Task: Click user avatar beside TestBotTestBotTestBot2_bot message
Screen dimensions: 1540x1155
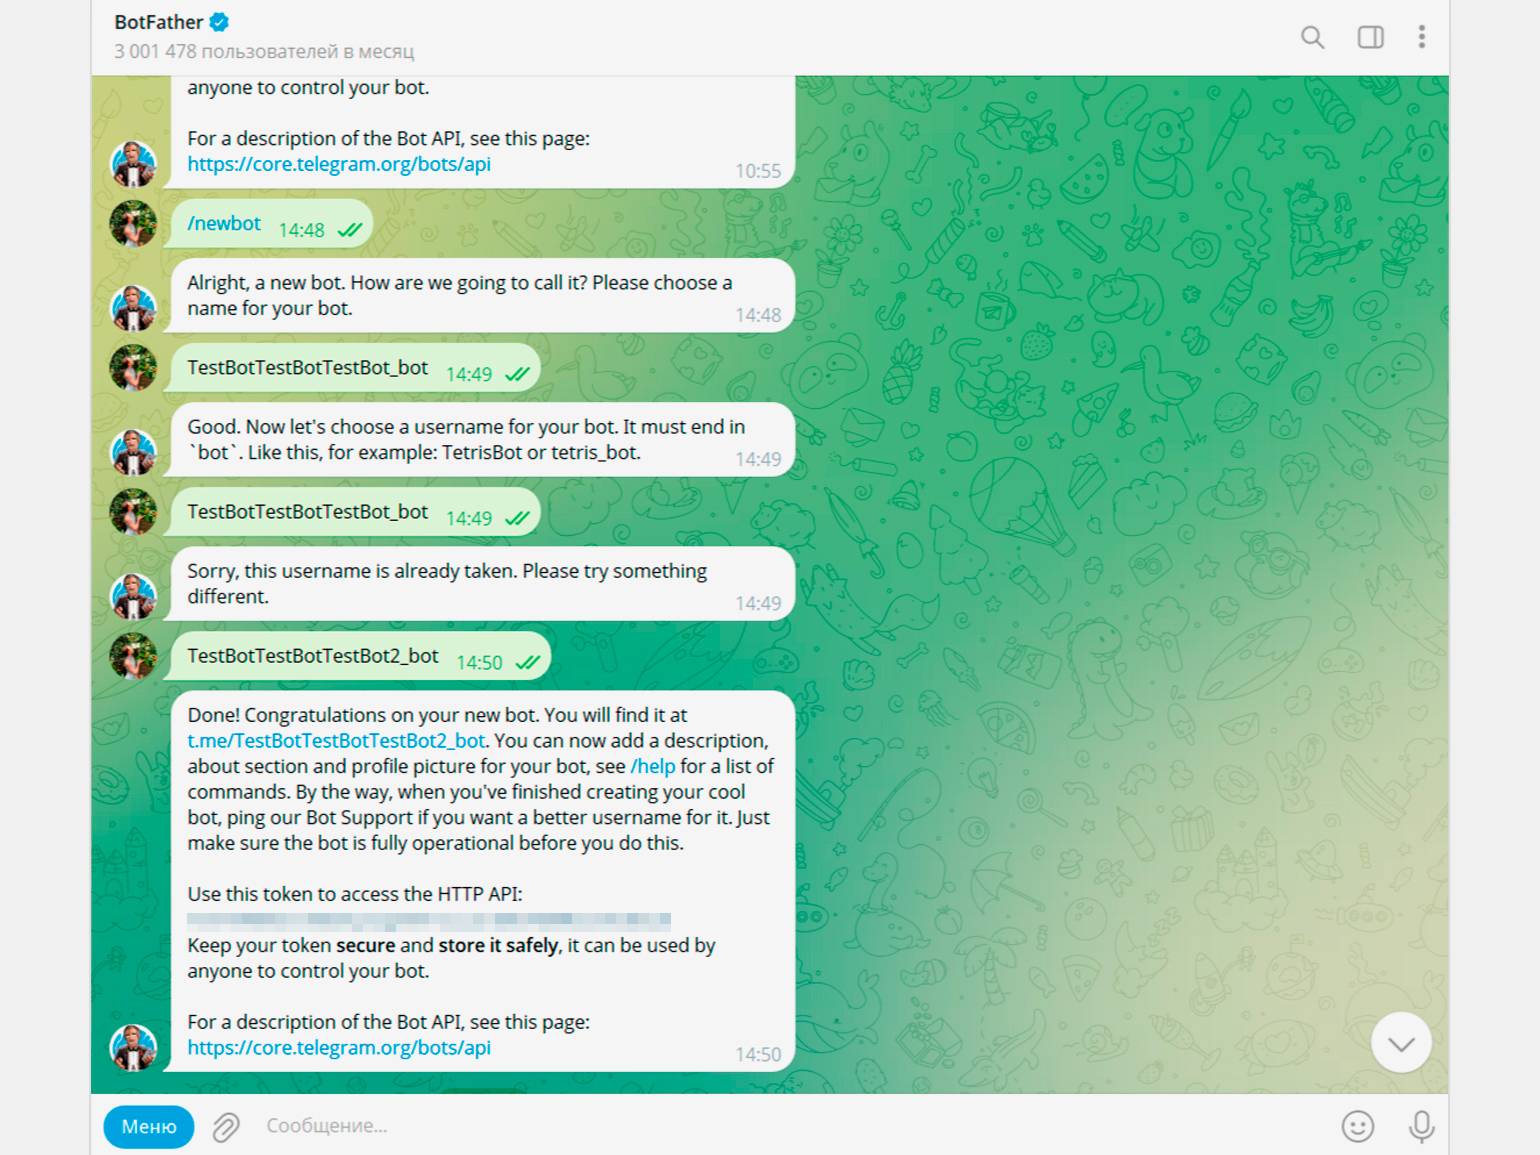Action: coord(133,656)
